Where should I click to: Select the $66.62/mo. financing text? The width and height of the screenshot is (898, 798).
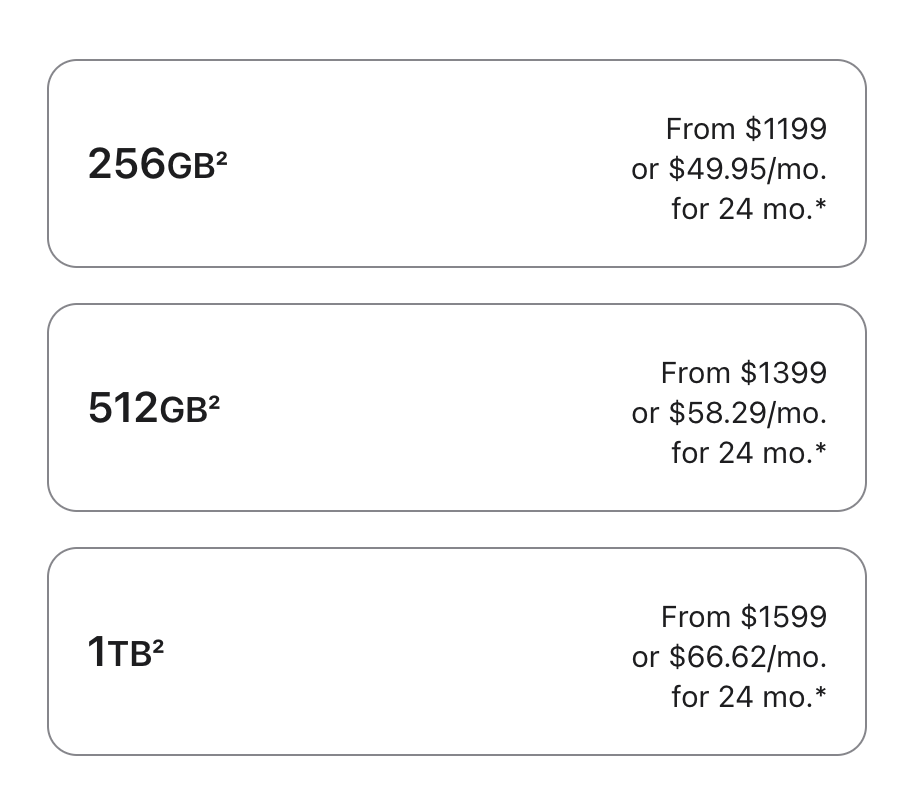pyautogui.click(x=748, y=657)
